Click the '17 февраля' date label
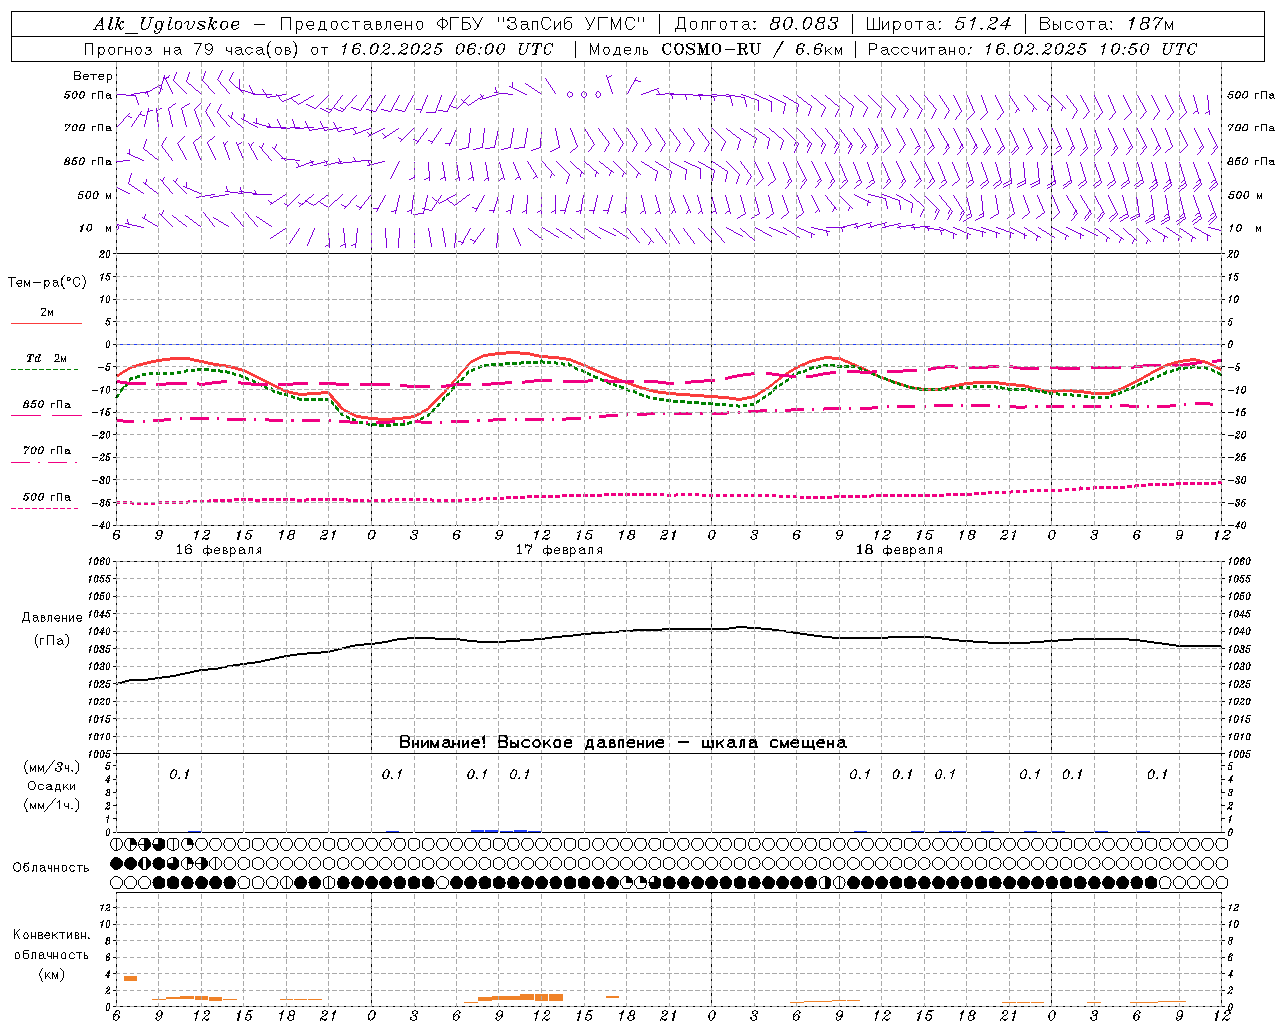 [559, 550]
